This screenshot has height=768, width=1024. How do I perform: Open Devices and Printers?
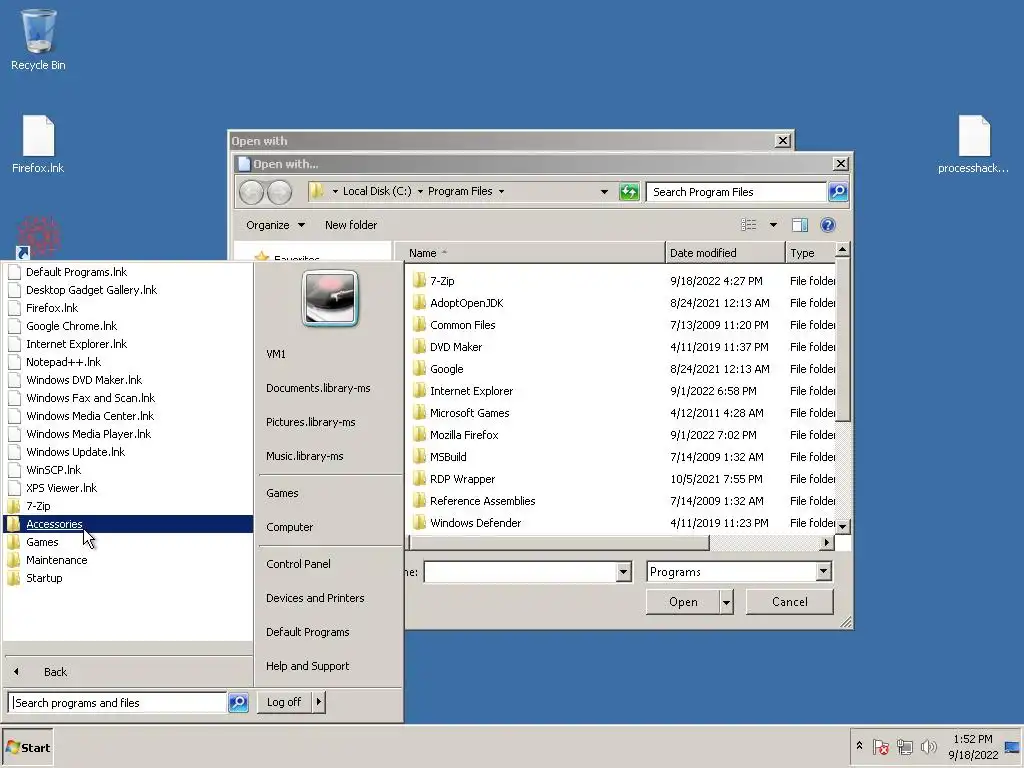(315, 598)
